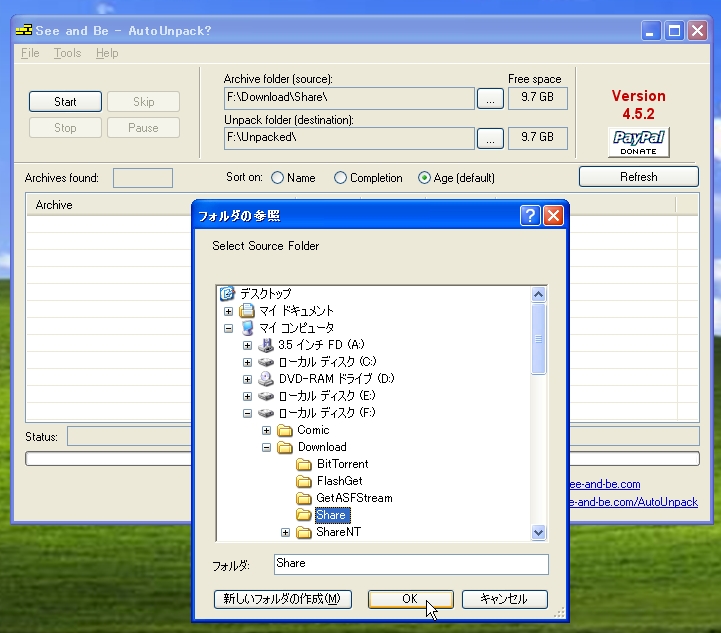721x633 pixels.
Task: Click the make new folder button
Action: click(x=283, y=599)
